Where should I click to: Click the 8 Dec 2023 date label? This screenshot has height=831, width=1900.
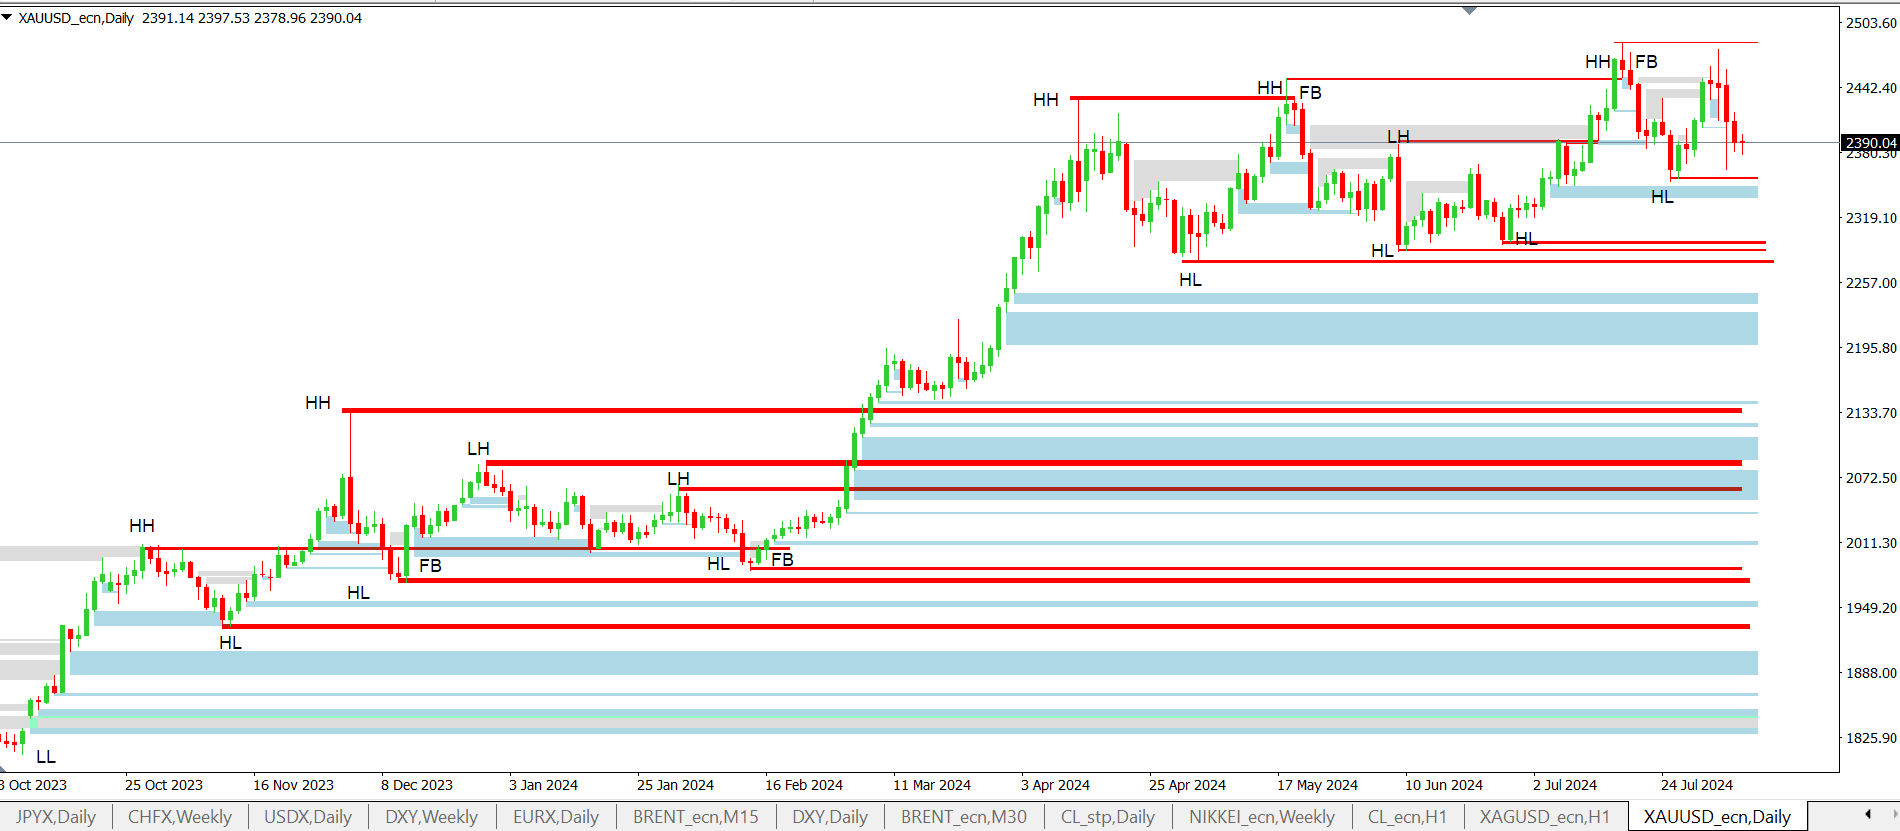417,785
